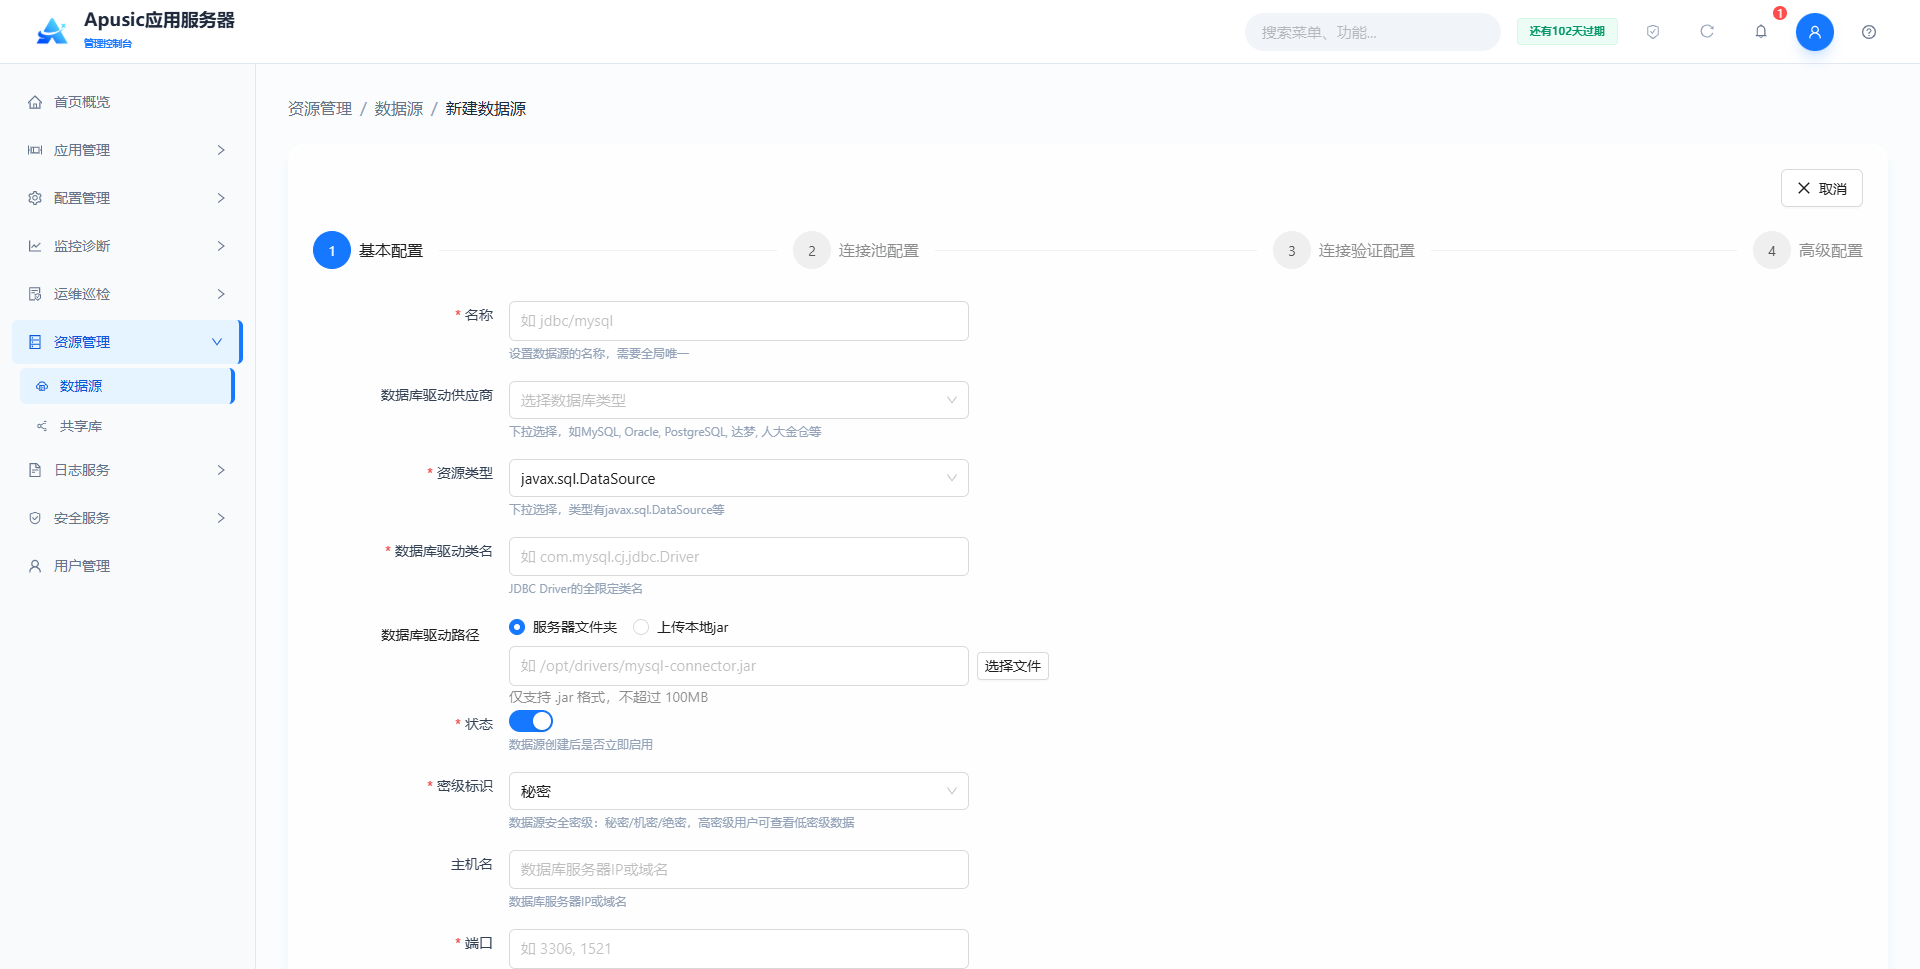Click the refresh icon in top bar

(x=1707, y=32)
